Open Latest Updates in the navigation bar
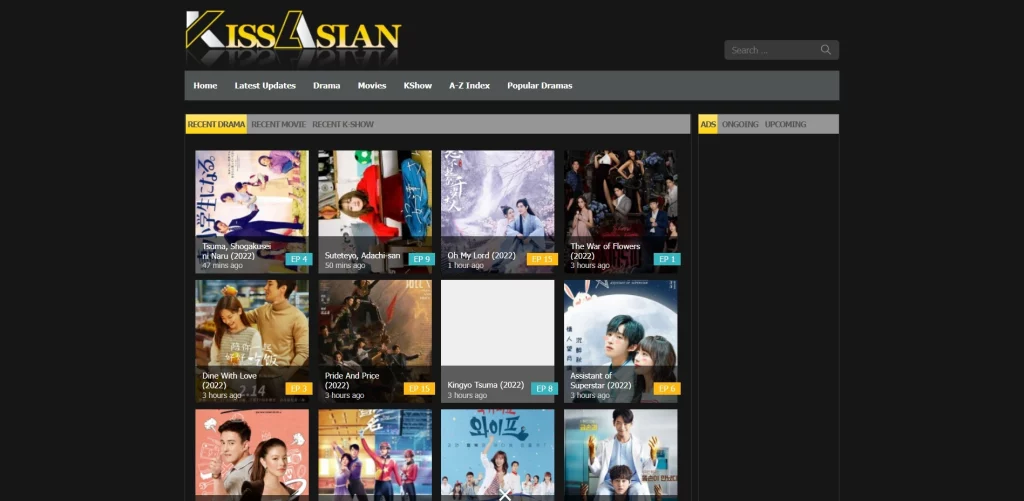Image resolution: width=1024 pixels, height=501 pixels. (x=265, y=86)
